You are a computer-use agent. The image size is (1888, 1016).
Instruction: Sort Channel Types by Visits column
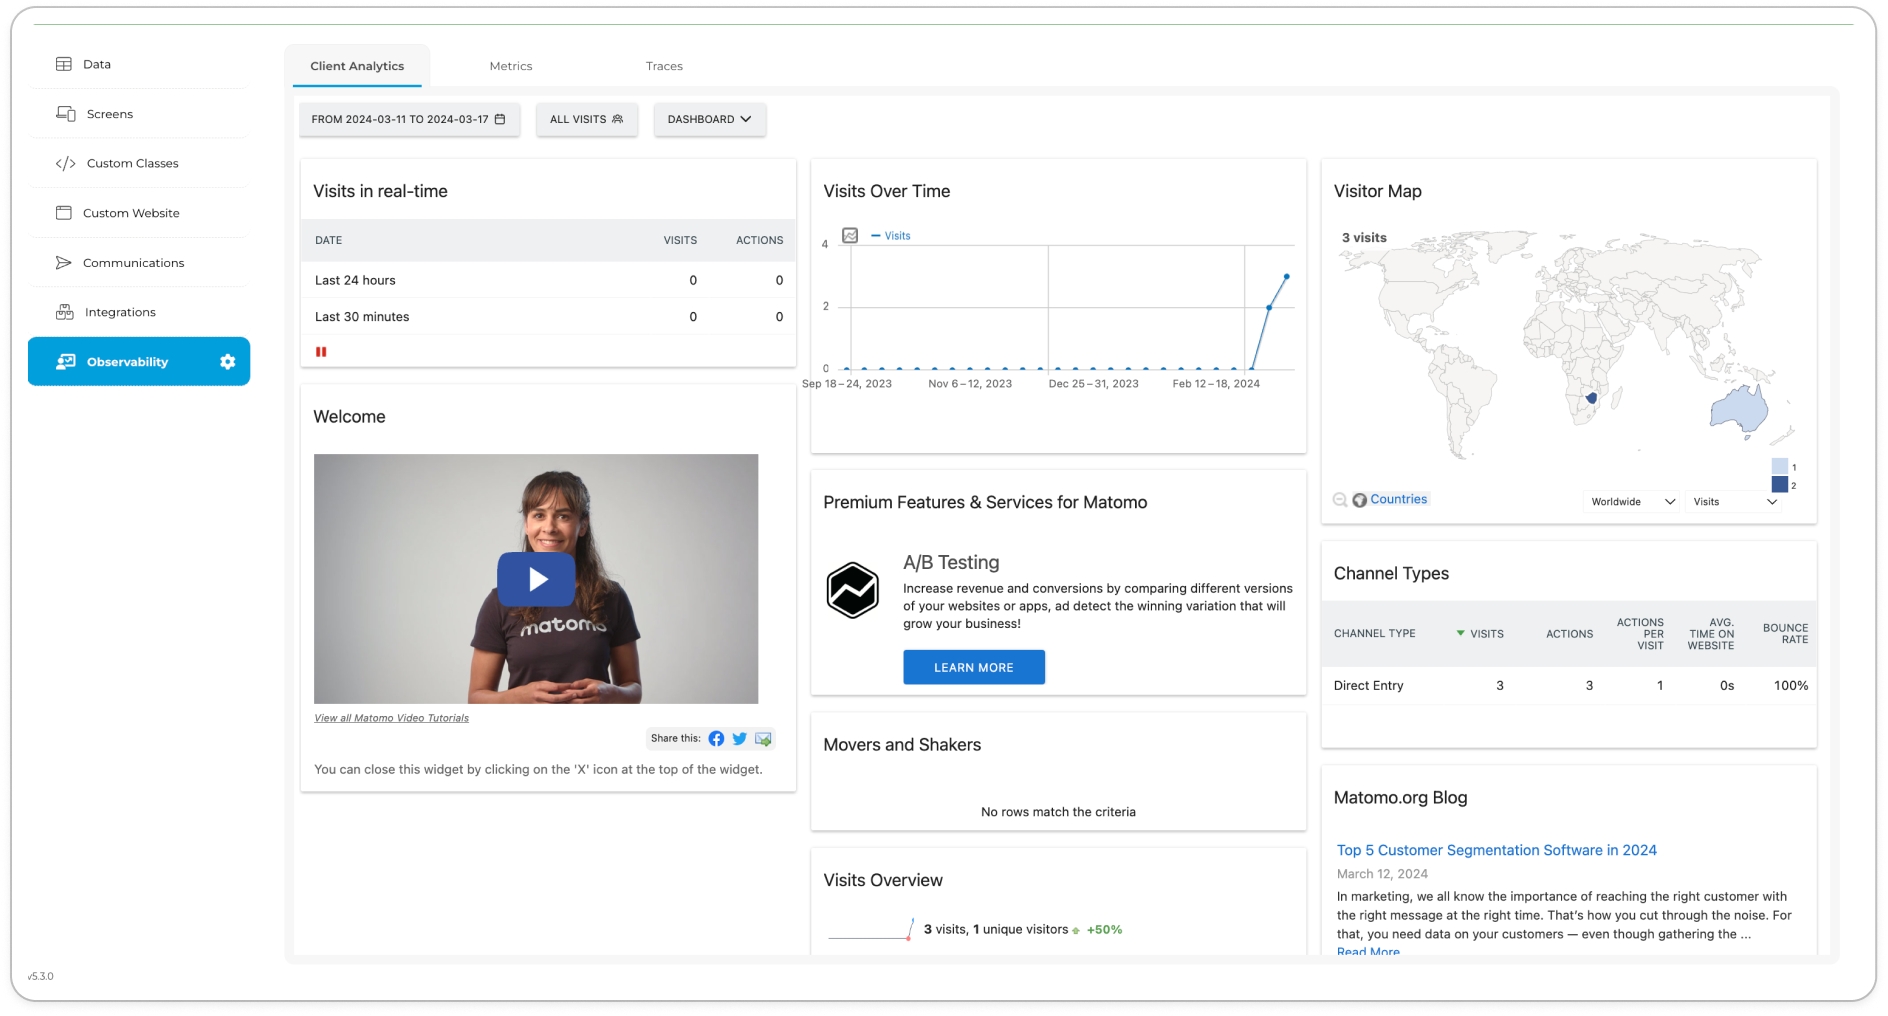[x=1486, y=634]
